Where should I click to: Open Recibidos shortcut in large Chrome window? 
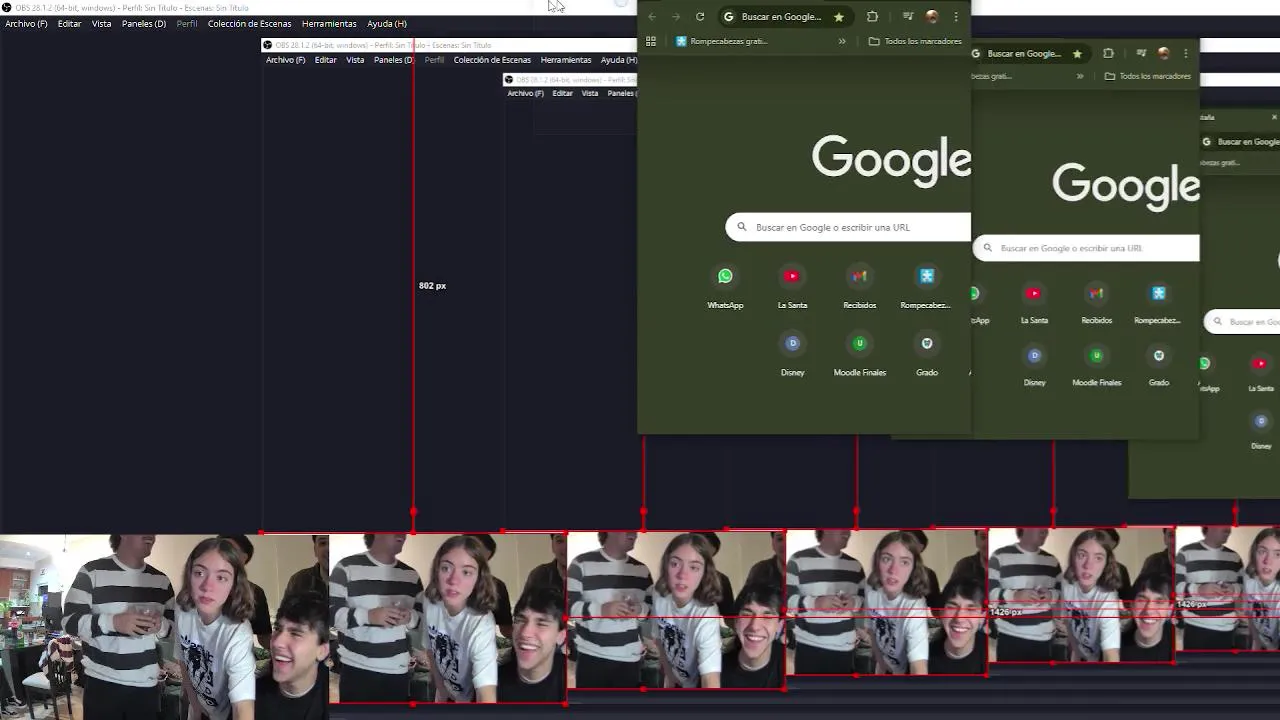(859, 287)
